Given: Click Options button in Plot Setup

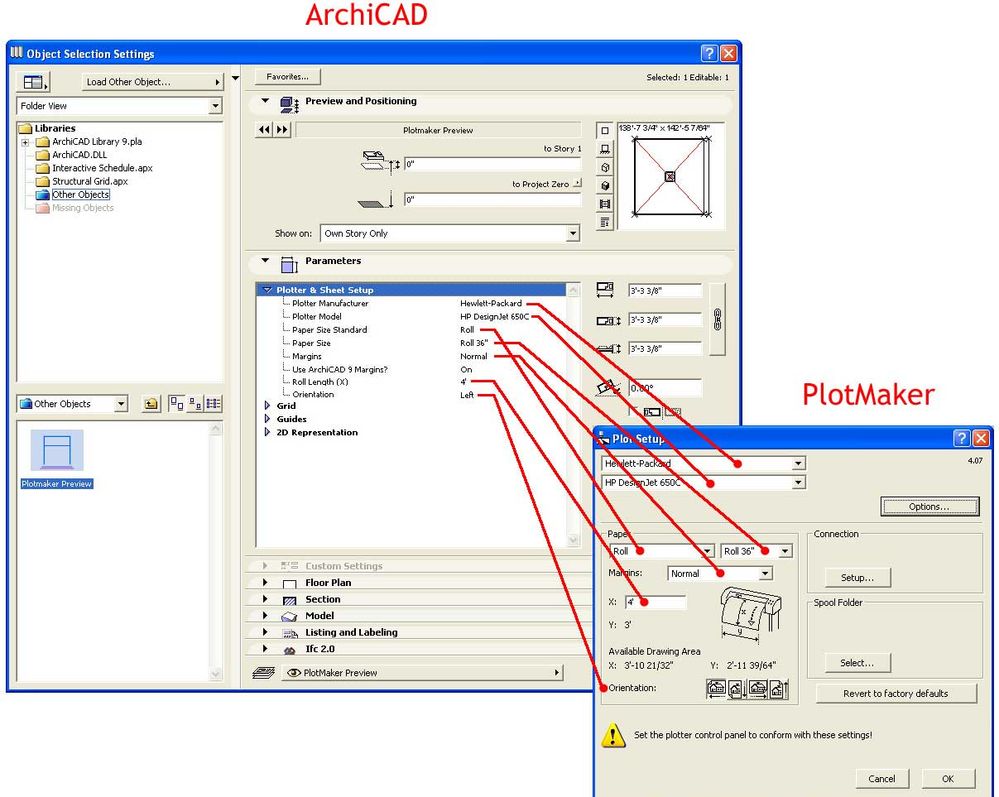Looking at the screenshot, I should (x=929, y=506).
